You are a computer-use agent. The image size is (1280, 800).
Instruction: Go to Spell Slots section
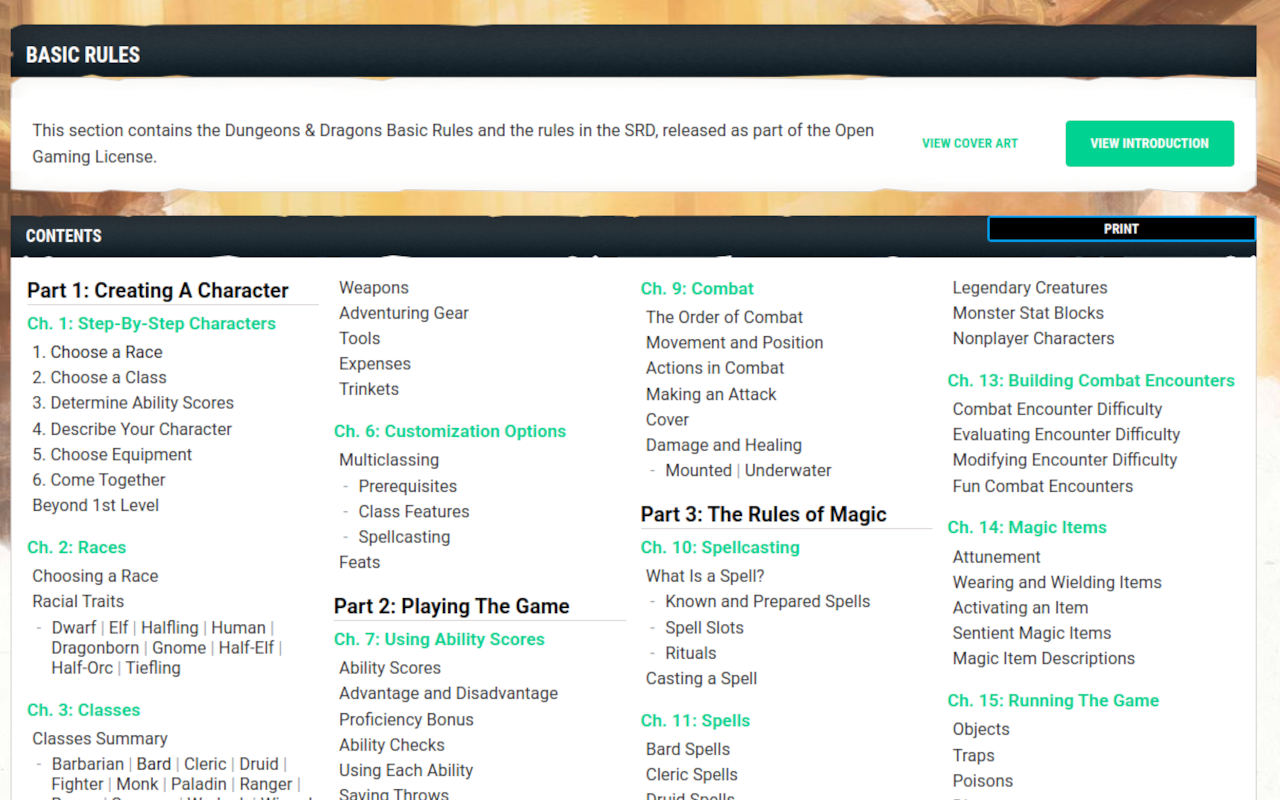(x=704, y=627)
